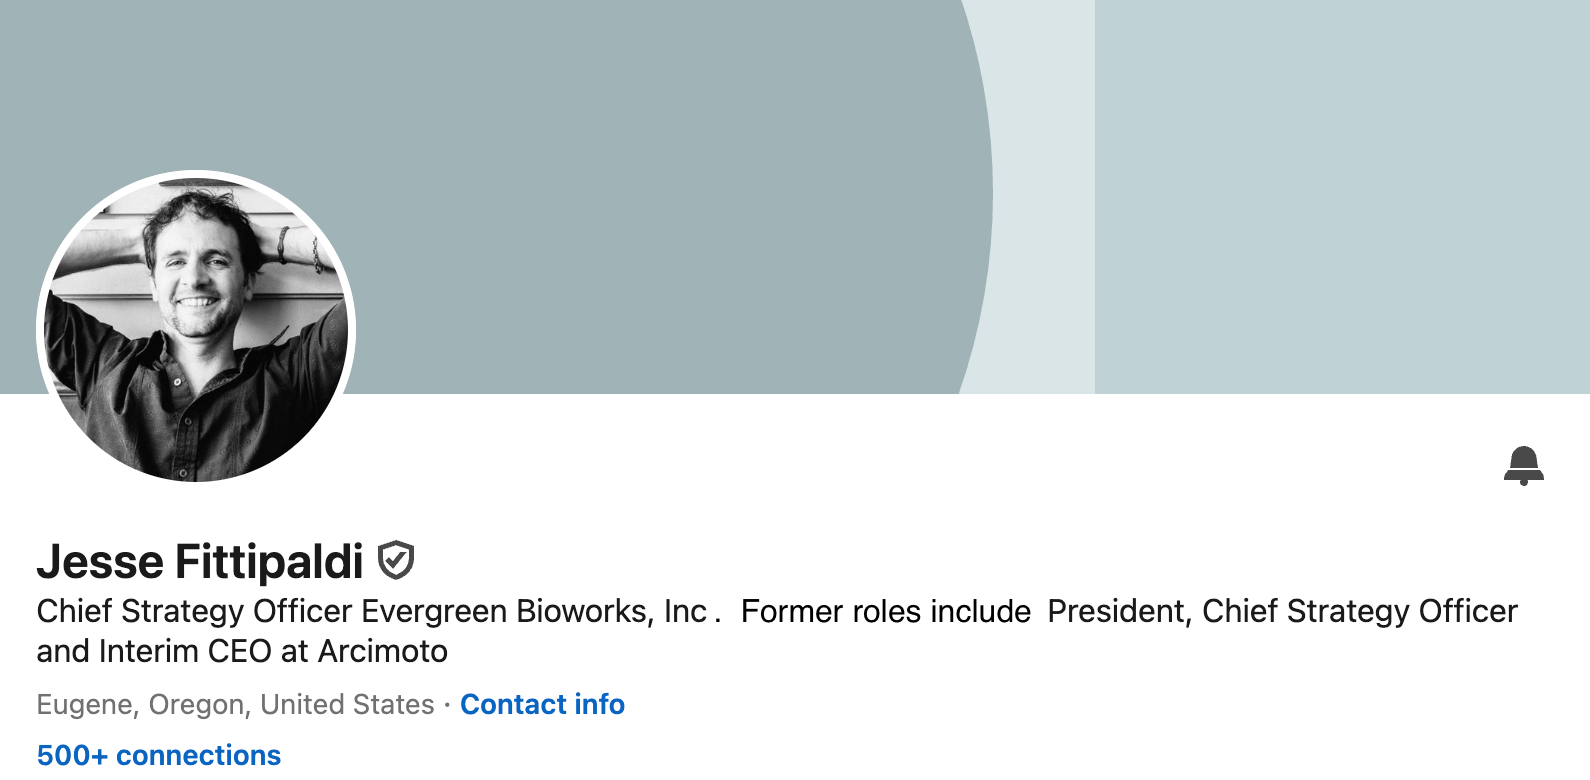
Task: Click "Former roles include" in the headline
Action: [885, 611]
